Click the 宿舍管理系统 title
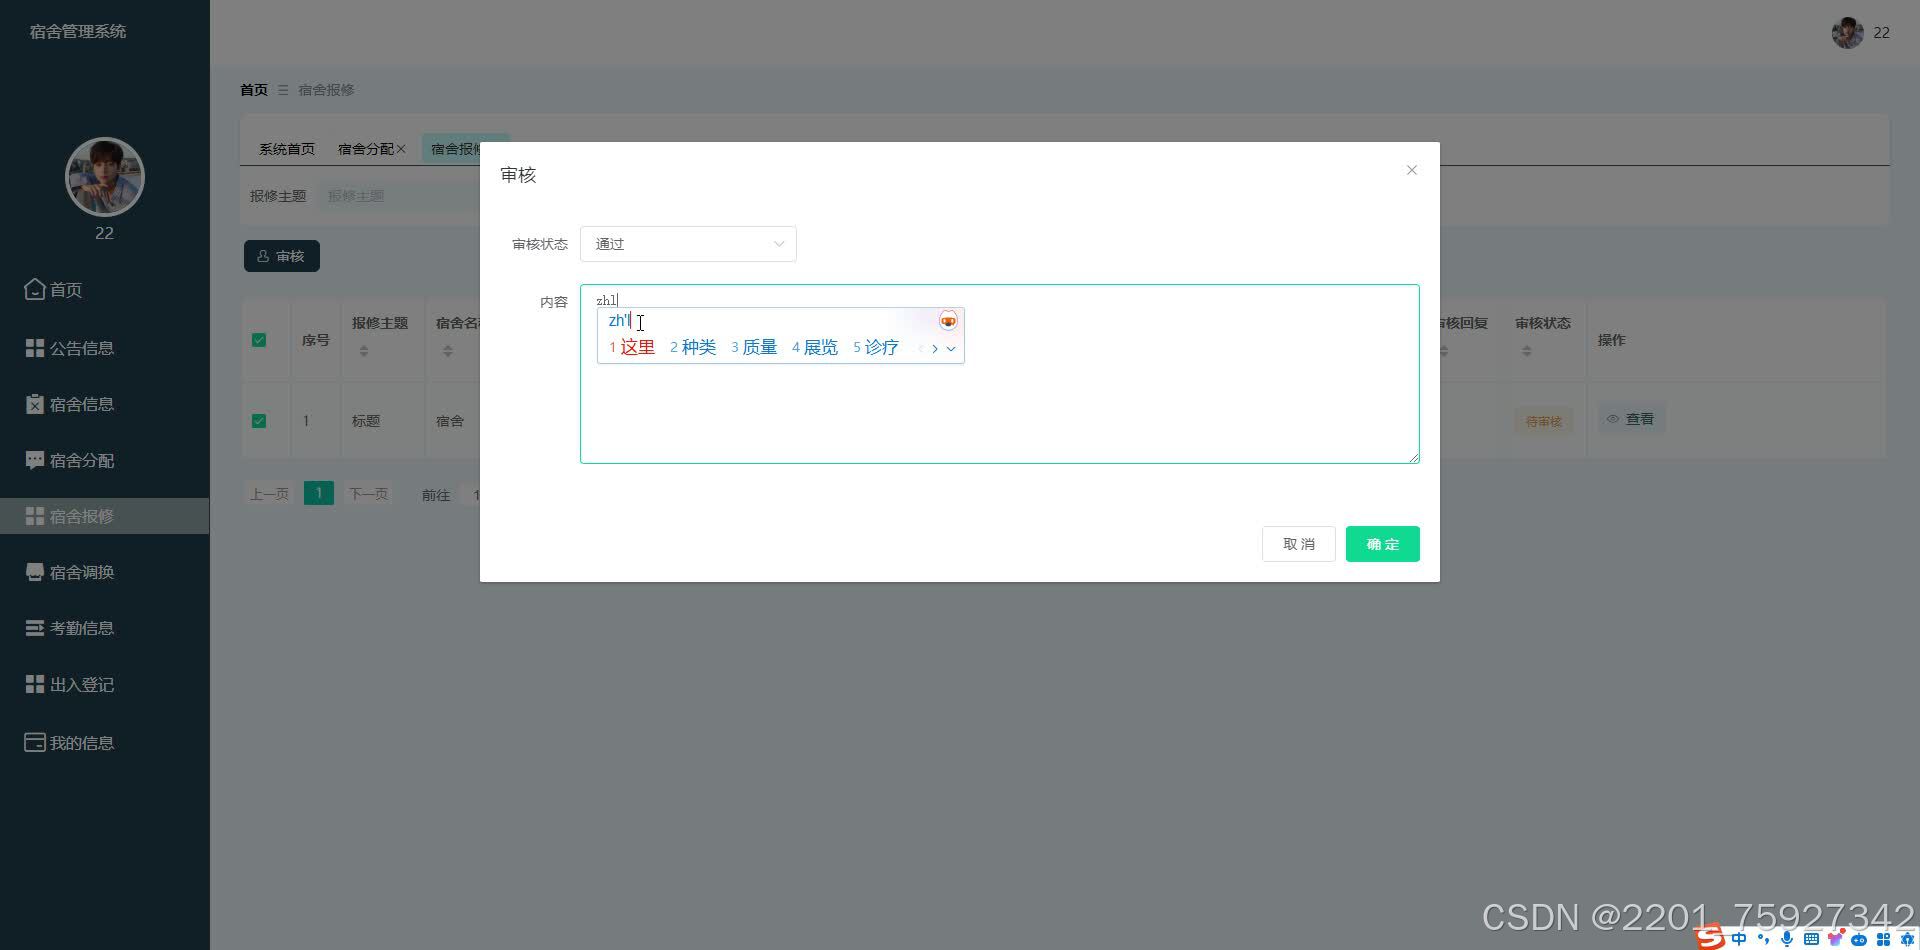This screenshot has height=950, width=1920. point(78,31)
